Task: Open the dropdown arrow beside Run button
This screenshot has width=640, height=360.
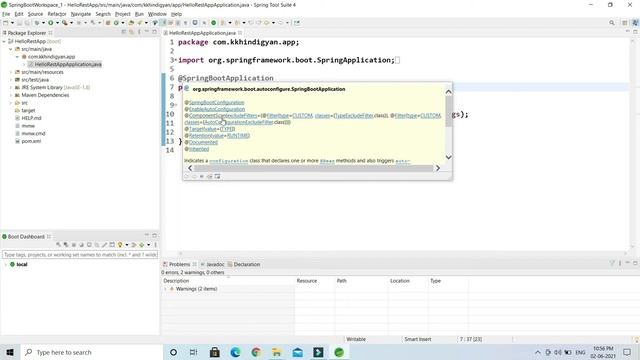Action: point(57,23)
